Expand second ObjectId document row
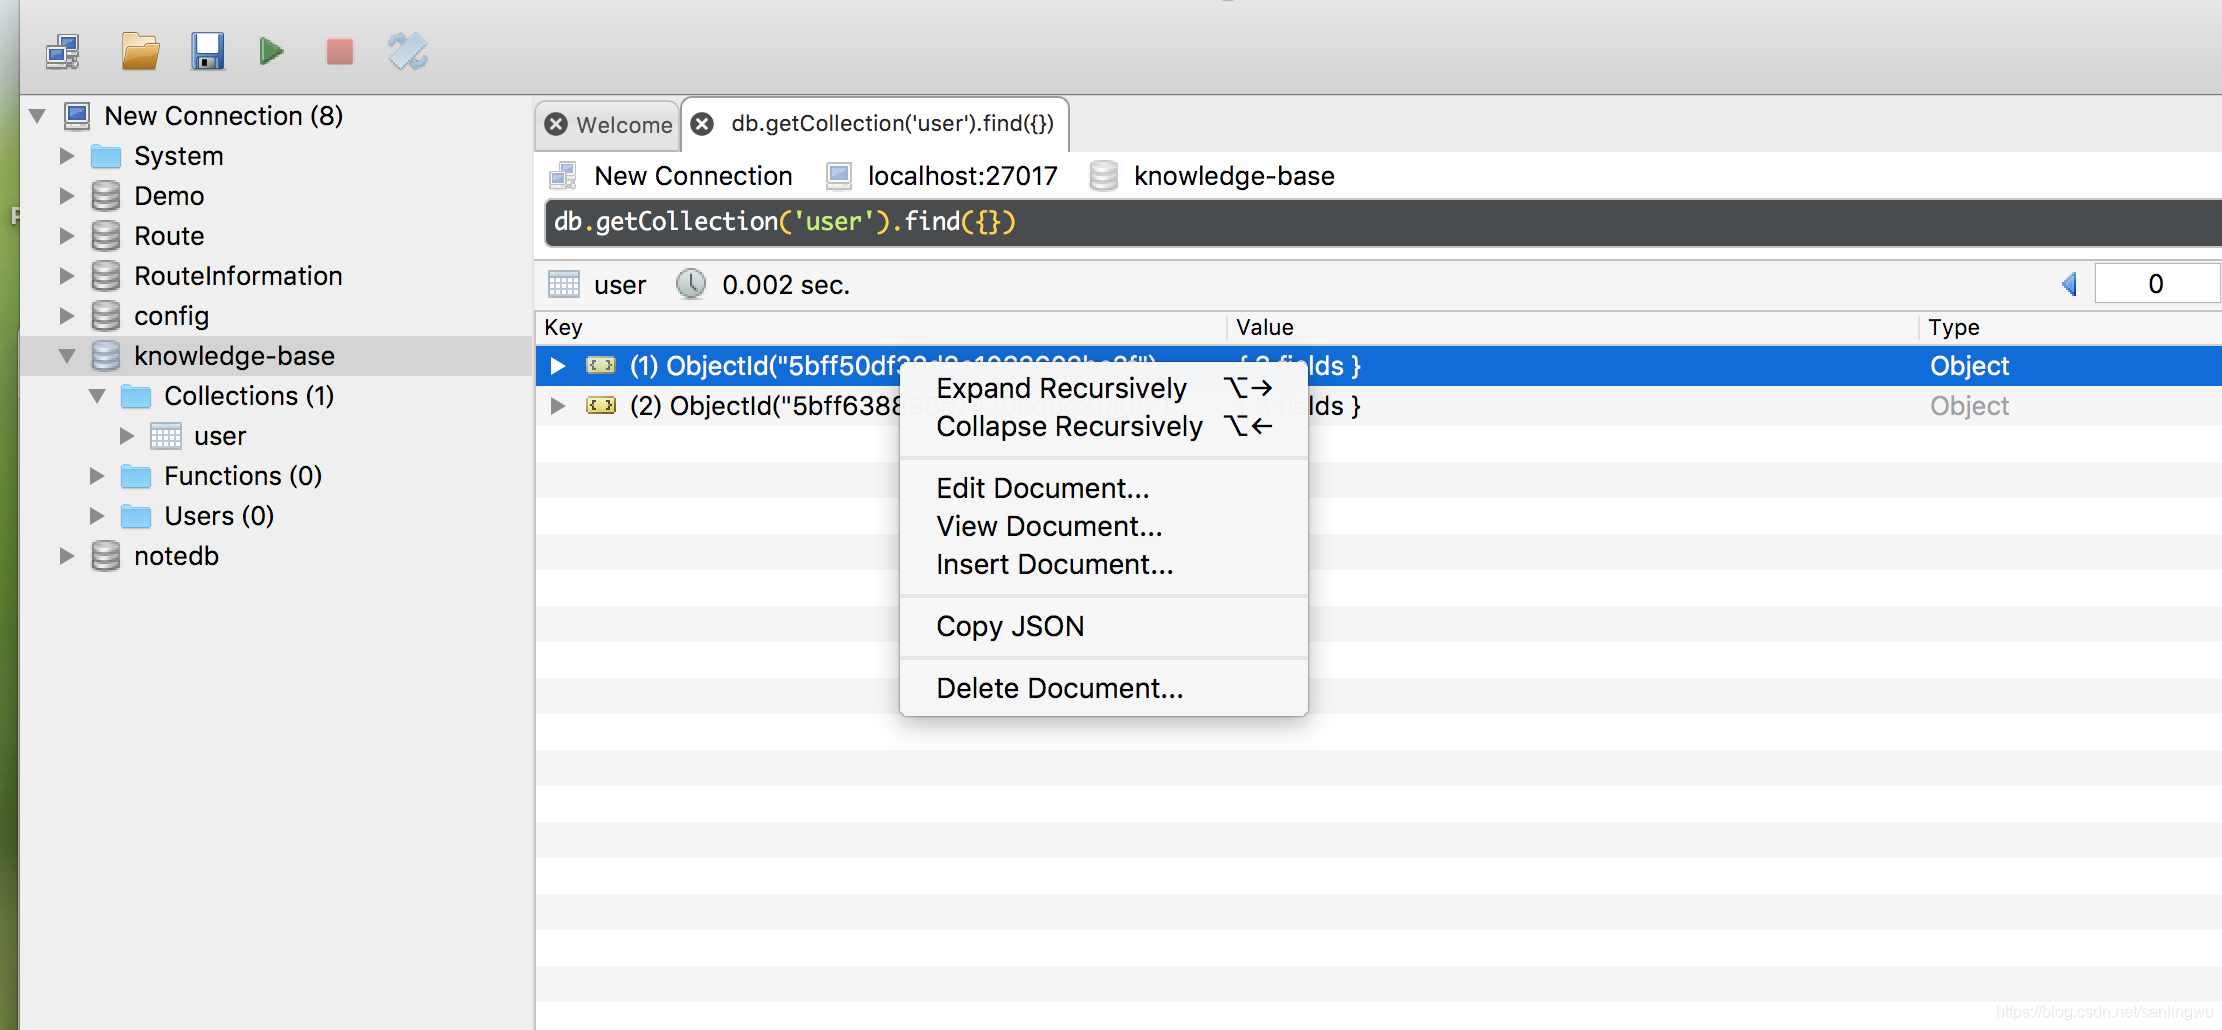This screenshot has width=2222, height=1030. [558, 406]
